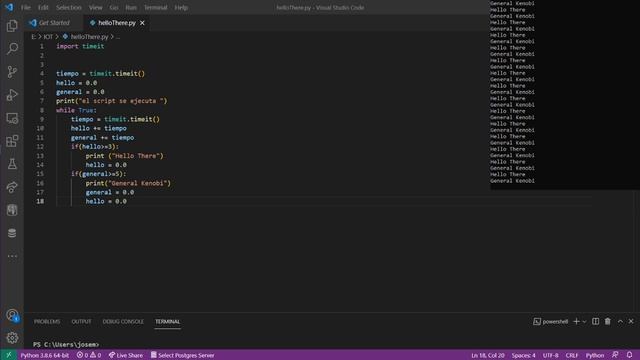This screenshot has height=360, width=640.
Task: Switch to the PROBLEMS panel tab
Action: [x=47, y=322]
